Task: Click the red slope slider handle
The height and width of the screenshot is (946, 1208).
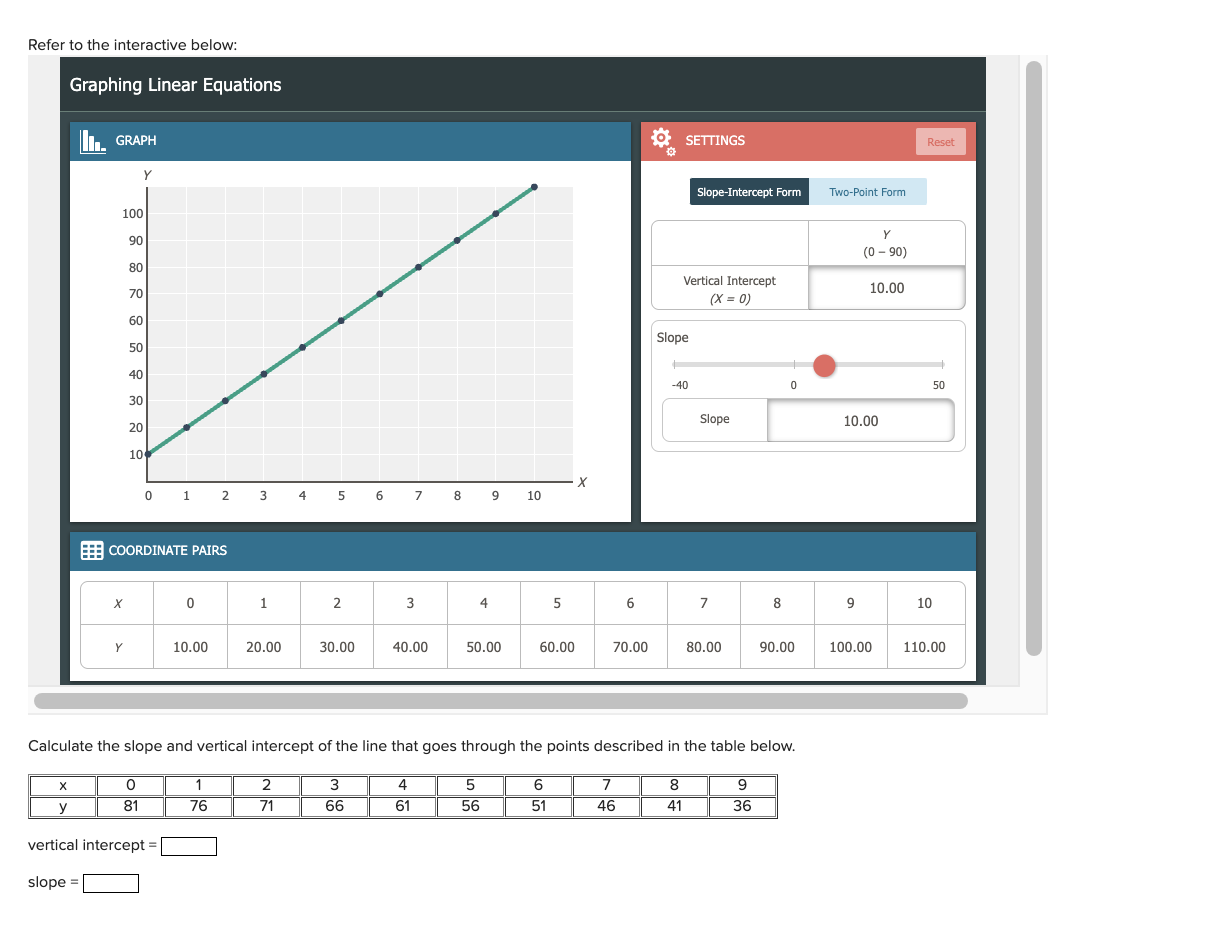Action: coord(824,366)
